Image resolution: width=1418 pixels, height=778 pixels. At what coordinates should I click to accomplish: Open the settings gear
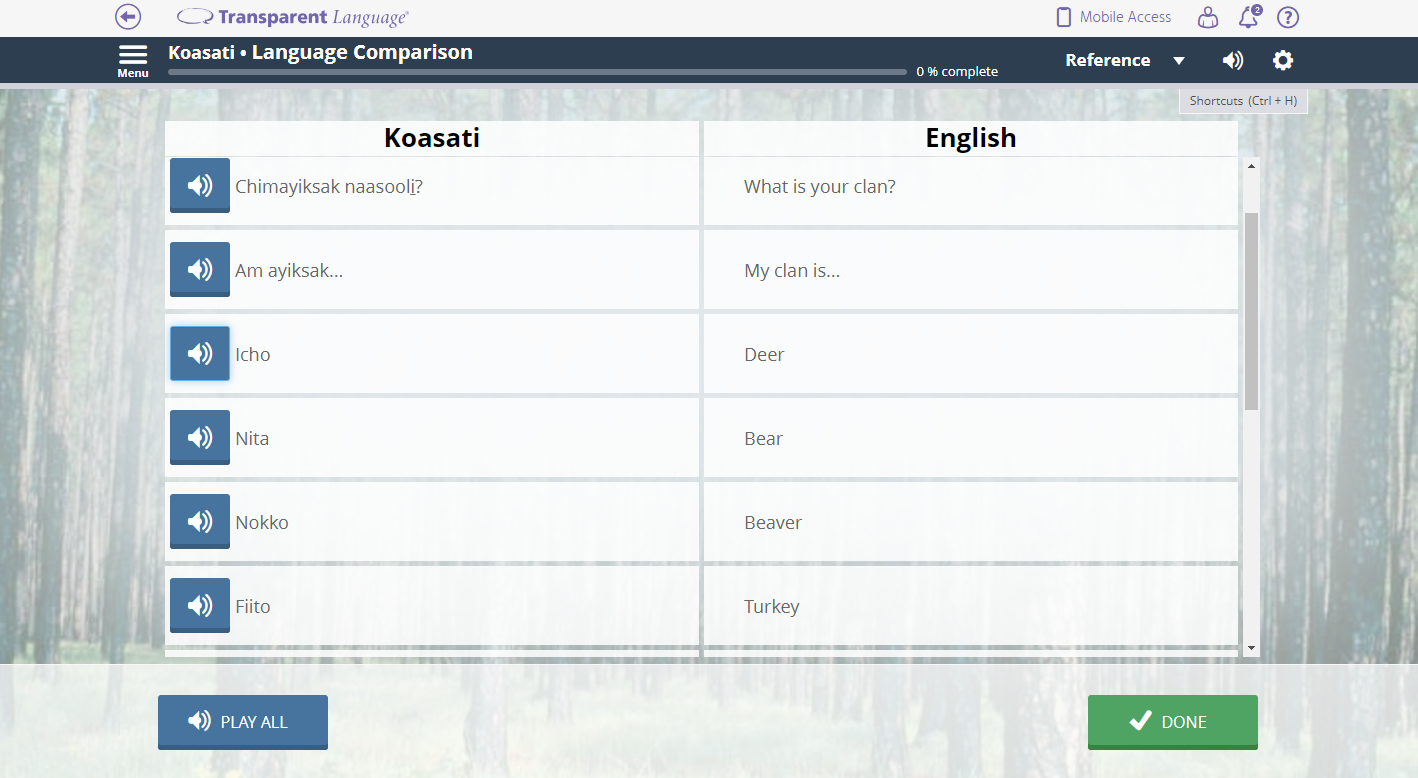pos(1282,60)
